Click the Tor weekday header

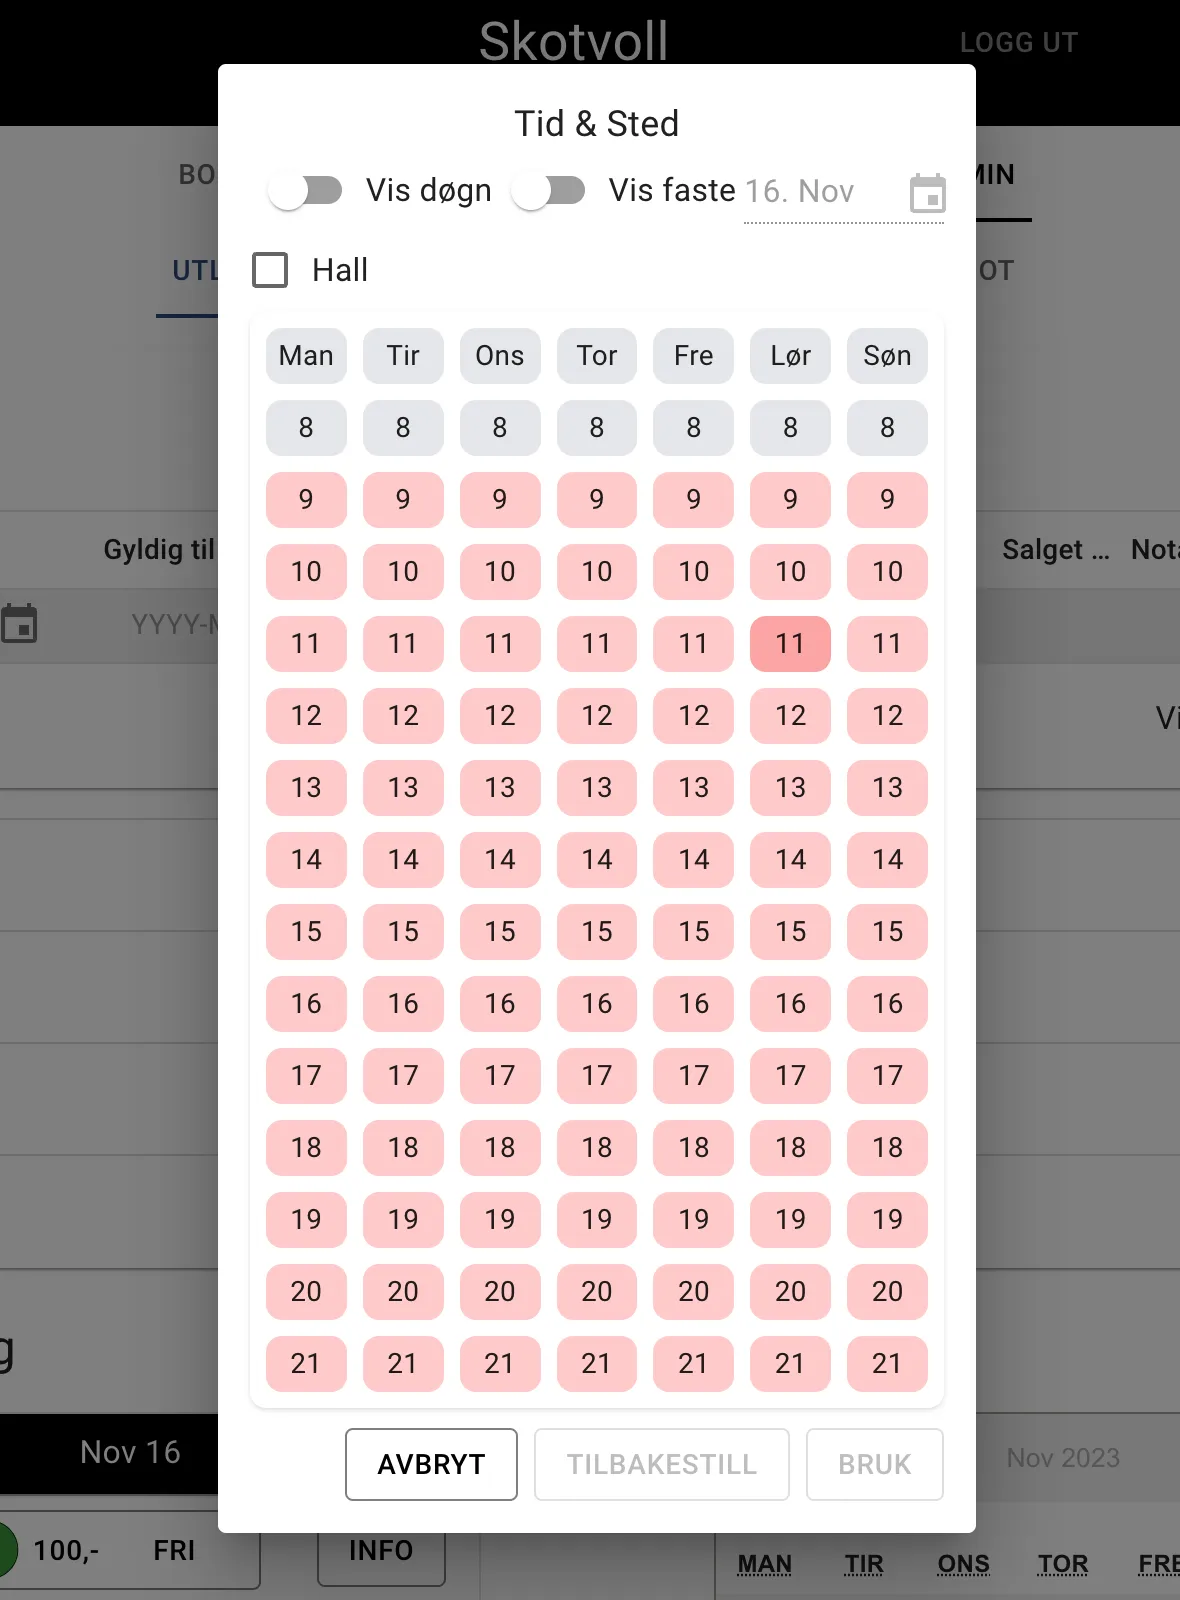[x=597, y=356]
